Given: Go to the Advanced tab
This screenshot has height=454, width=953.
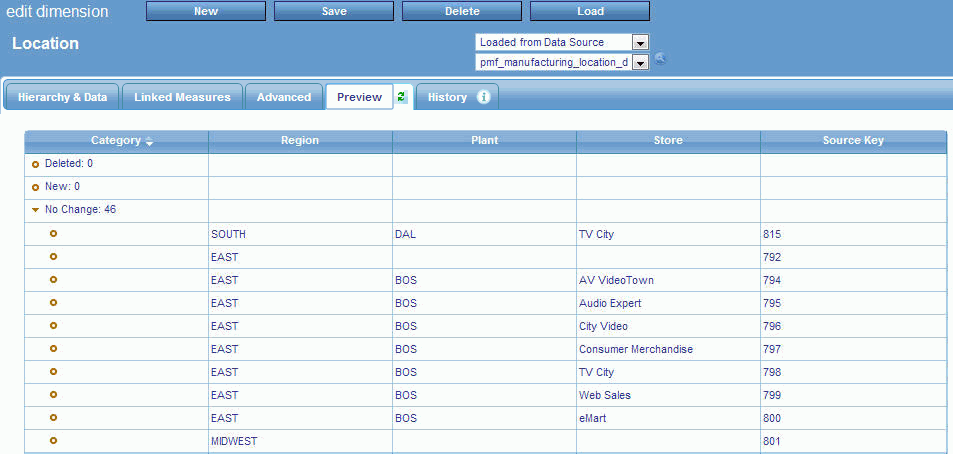Looking at the screenshot, I should [x=284, y=97].
